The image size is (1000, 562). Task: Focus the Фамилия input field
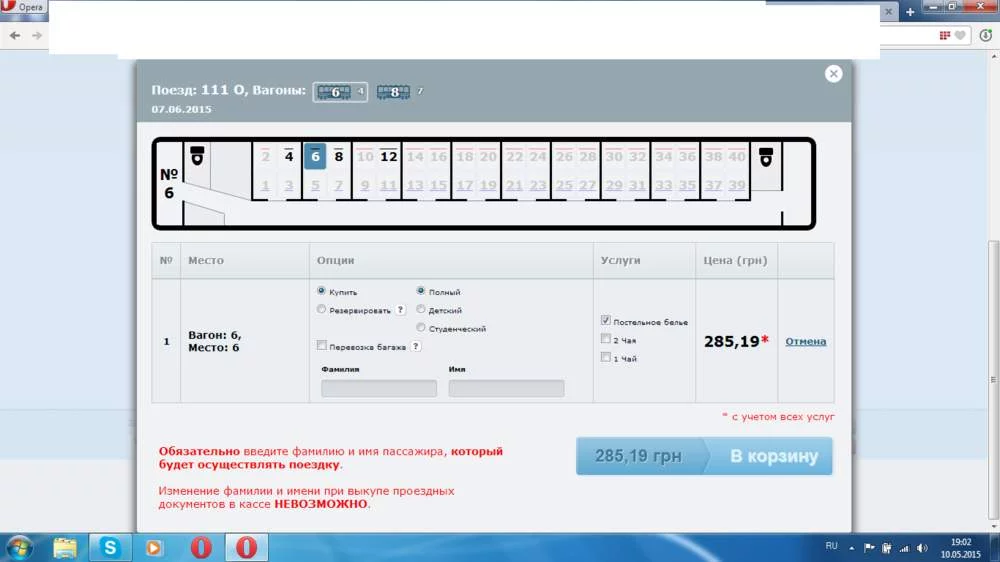379,388
